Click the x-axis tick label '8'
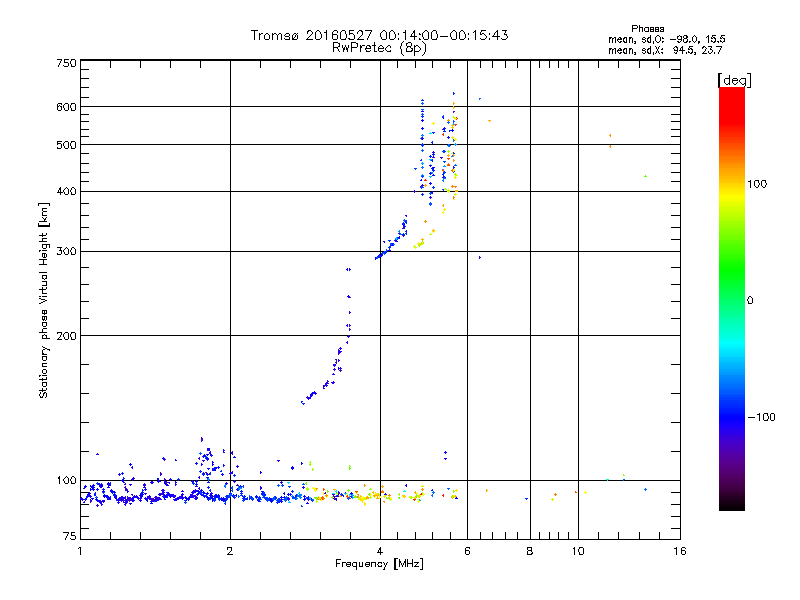The image size is (800, 600). tap(530, 551)
